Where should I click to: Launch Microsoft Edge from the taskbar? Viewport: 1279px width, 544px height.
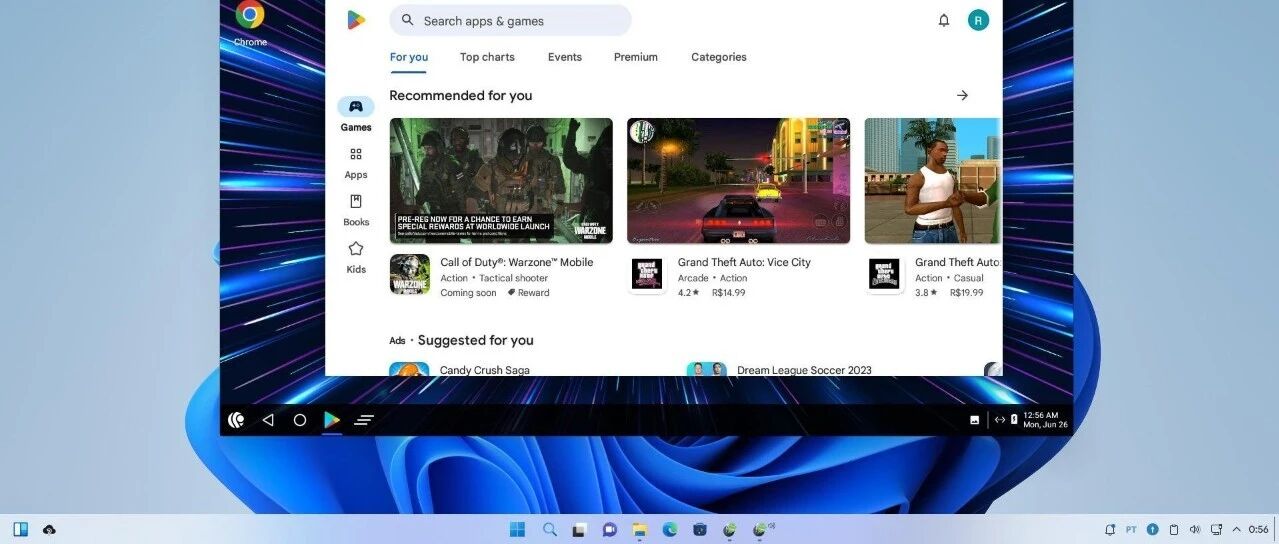[x=670, y=529]
